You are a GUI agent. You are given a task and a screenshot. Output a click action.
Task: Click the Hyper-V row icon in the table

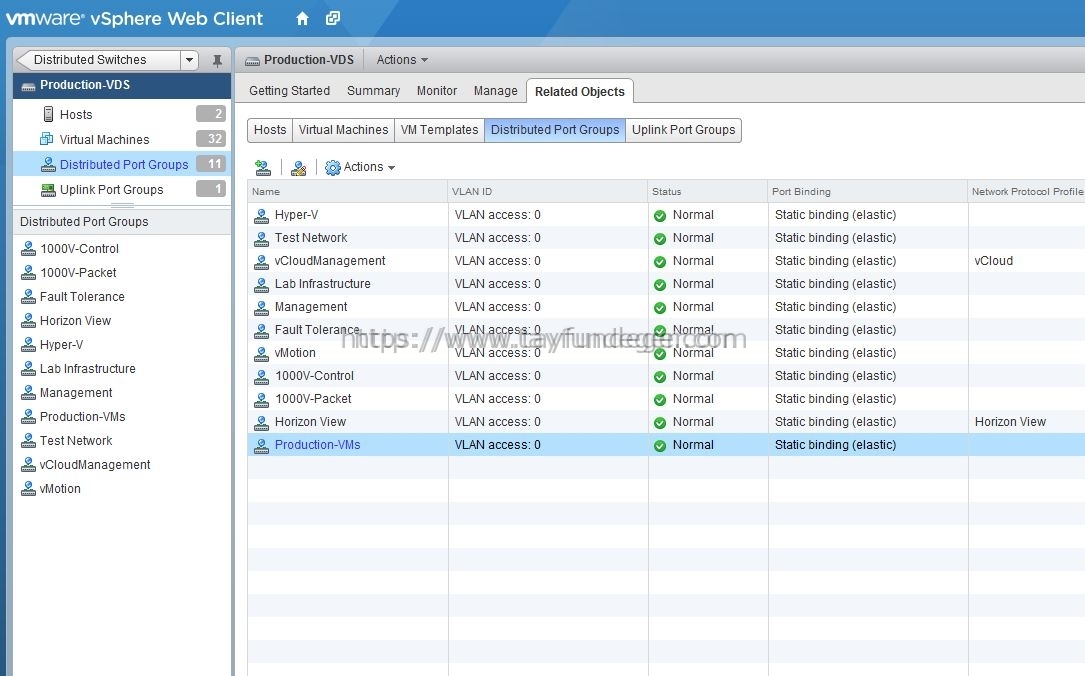pos(262,216)
